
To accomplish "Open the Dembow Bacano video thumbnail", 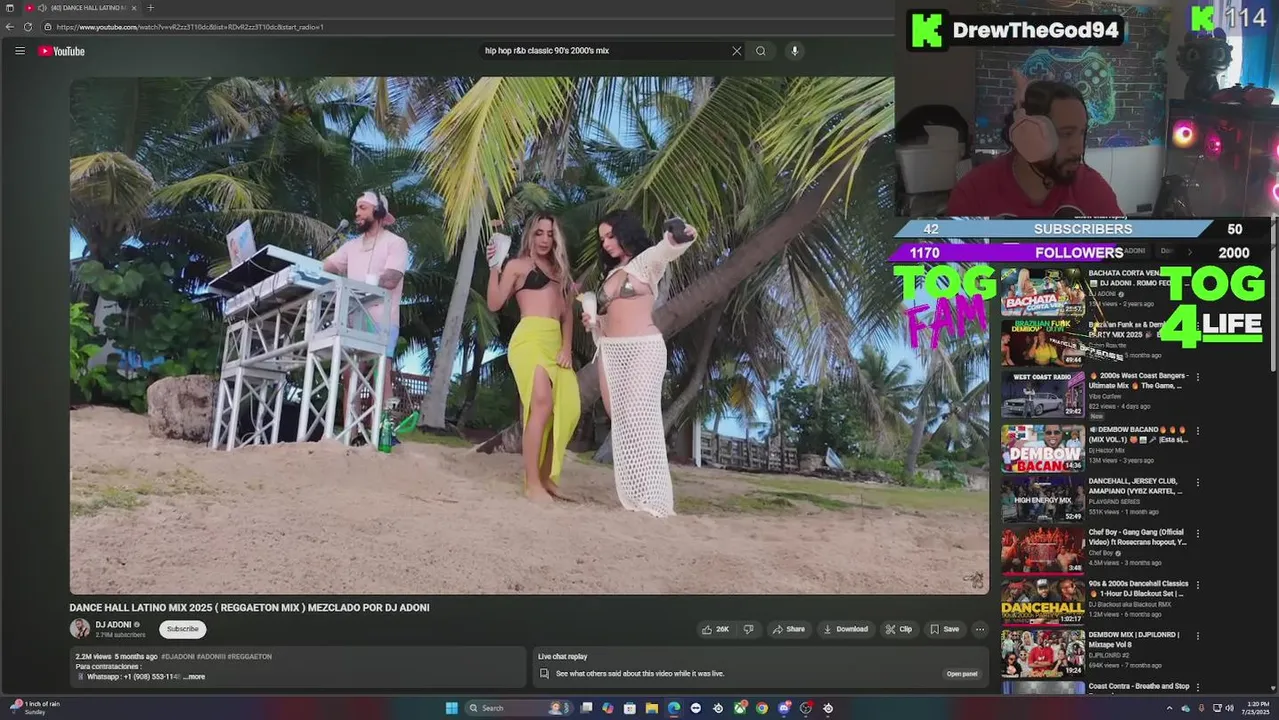I will point(1043,448).
